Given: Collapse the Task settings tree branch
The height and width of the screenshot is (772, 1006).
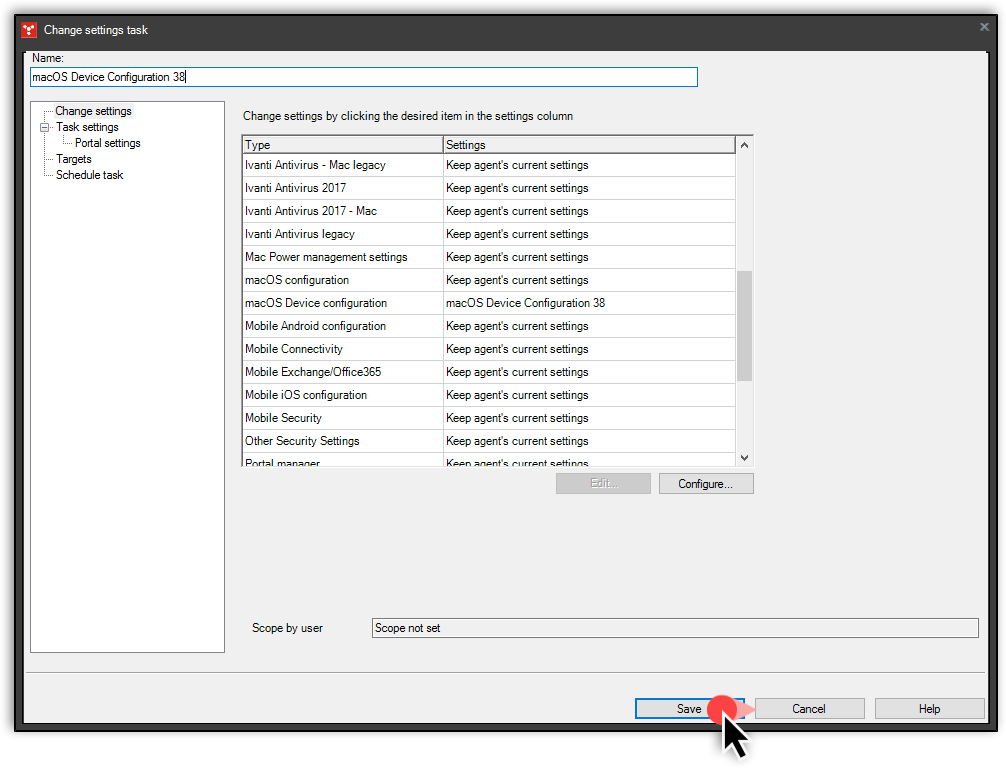Looking at the screenshot, I should coord(44,127).
